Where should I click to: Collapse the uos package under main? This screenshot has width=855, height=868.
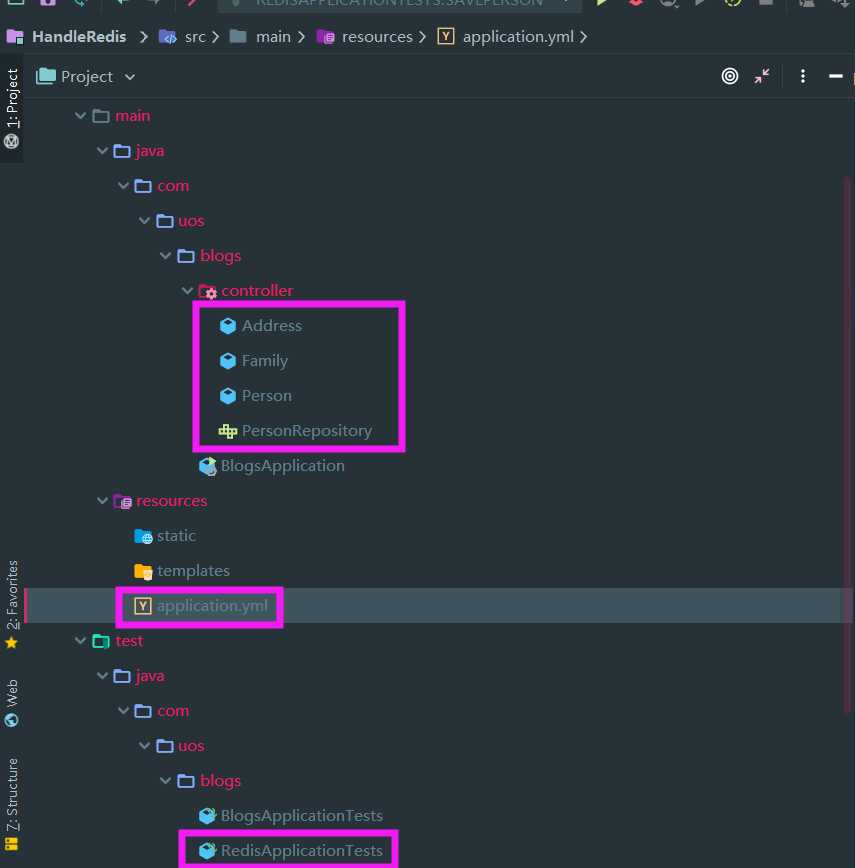click(x=144, y=220)
